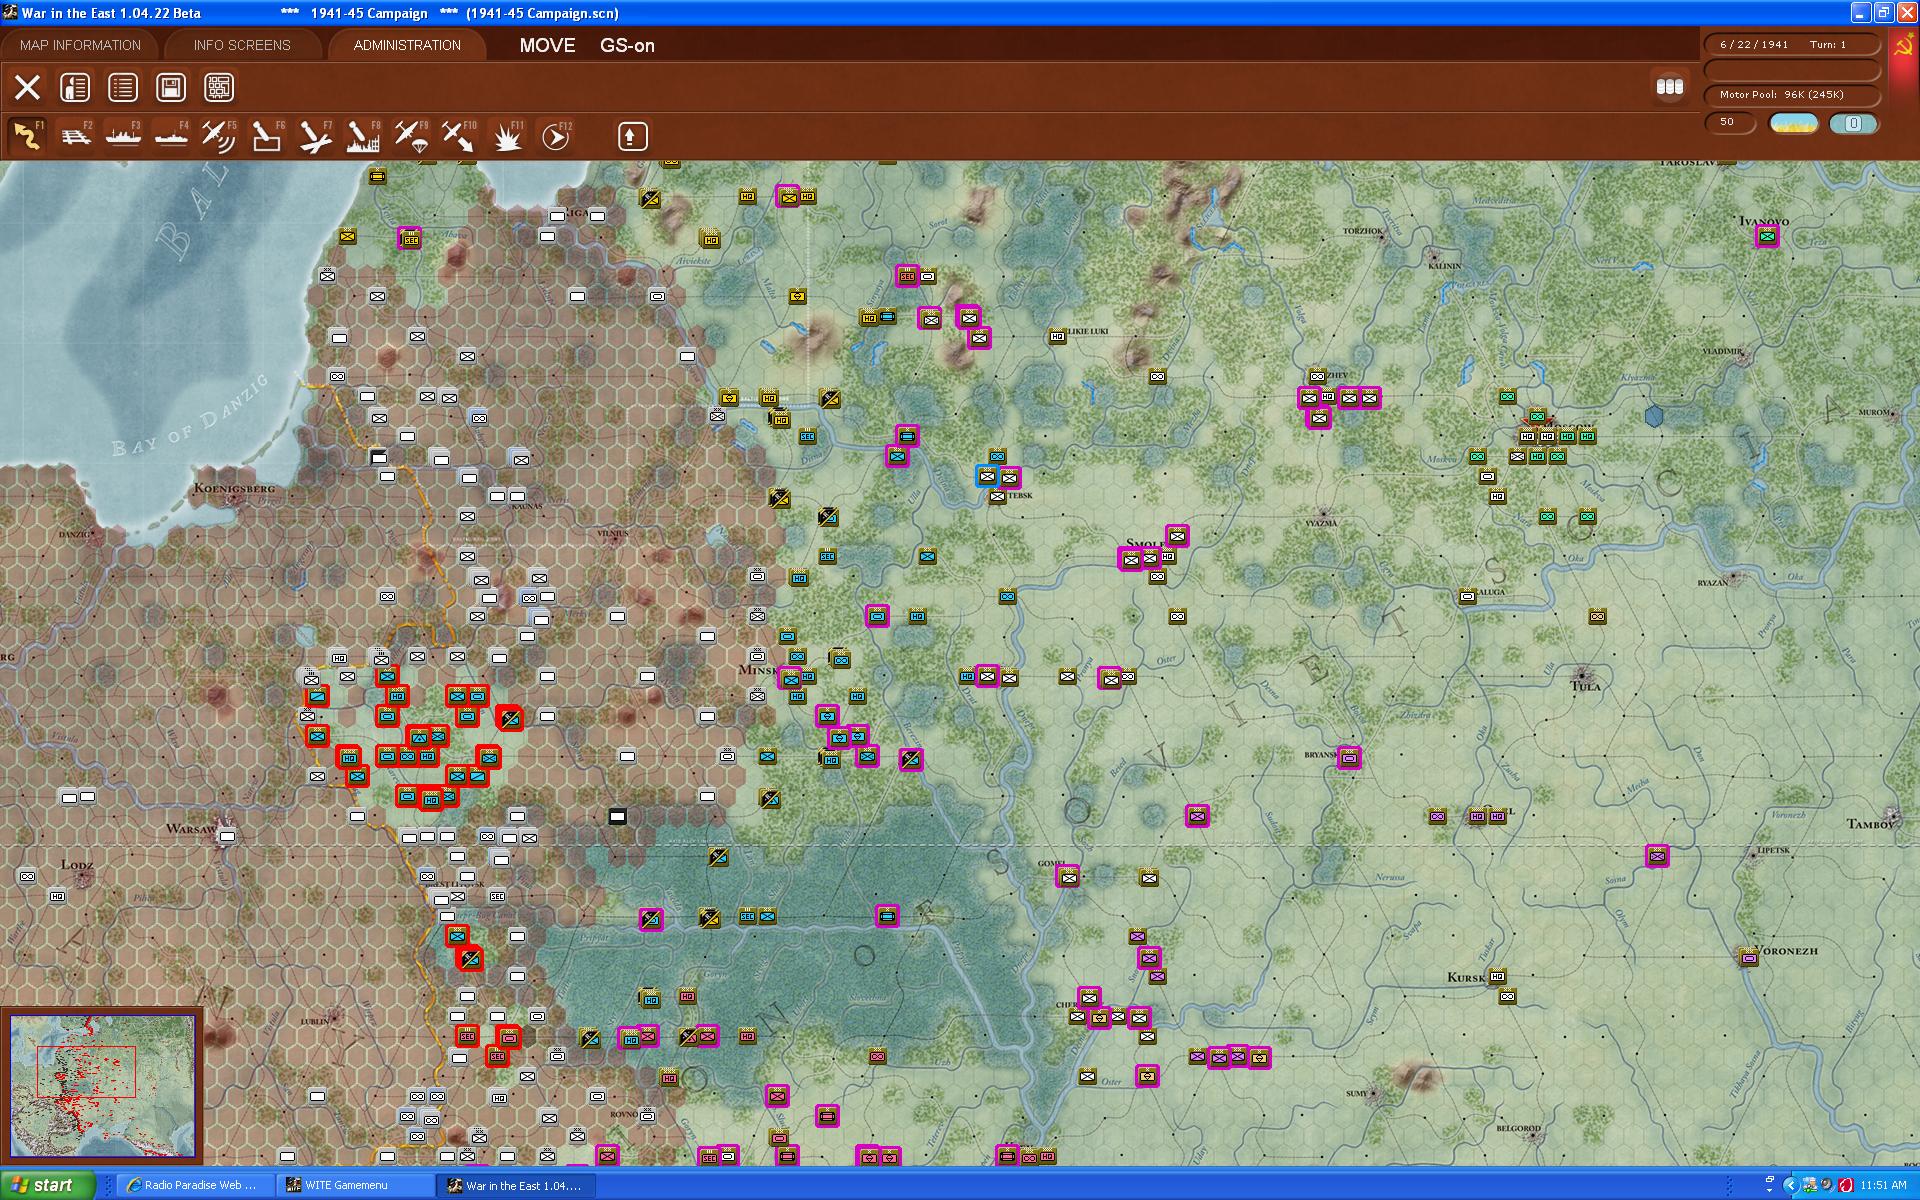Select the magenta unit near Bryansk
1920x1200 pixels.
coord(1349,758)
